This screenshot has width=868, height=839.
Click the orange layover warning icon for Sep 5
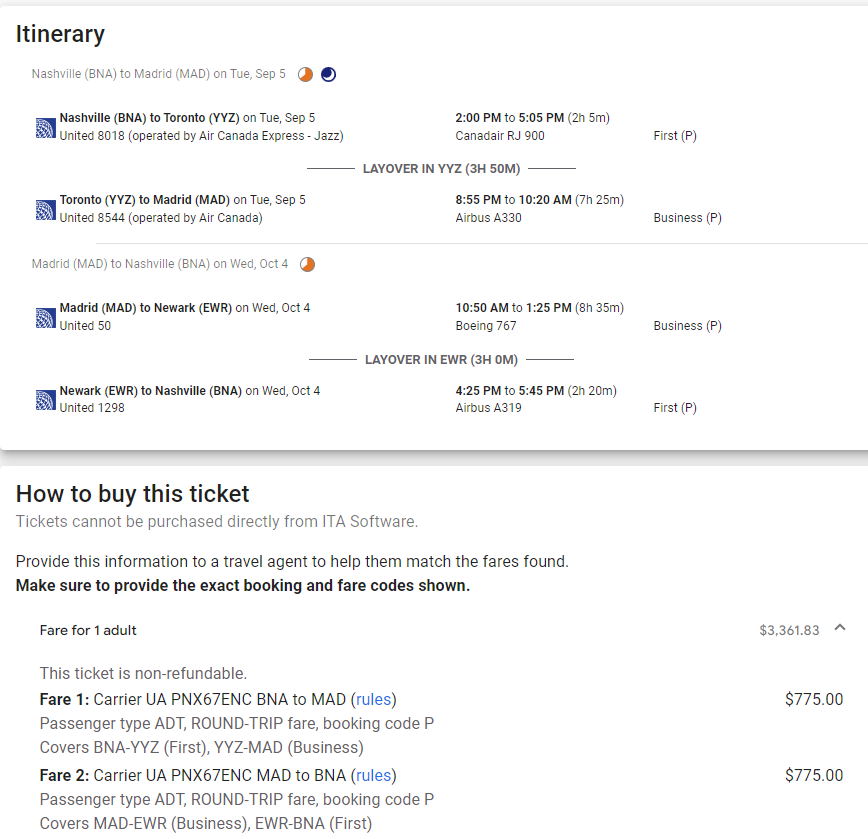pos(306,74)
